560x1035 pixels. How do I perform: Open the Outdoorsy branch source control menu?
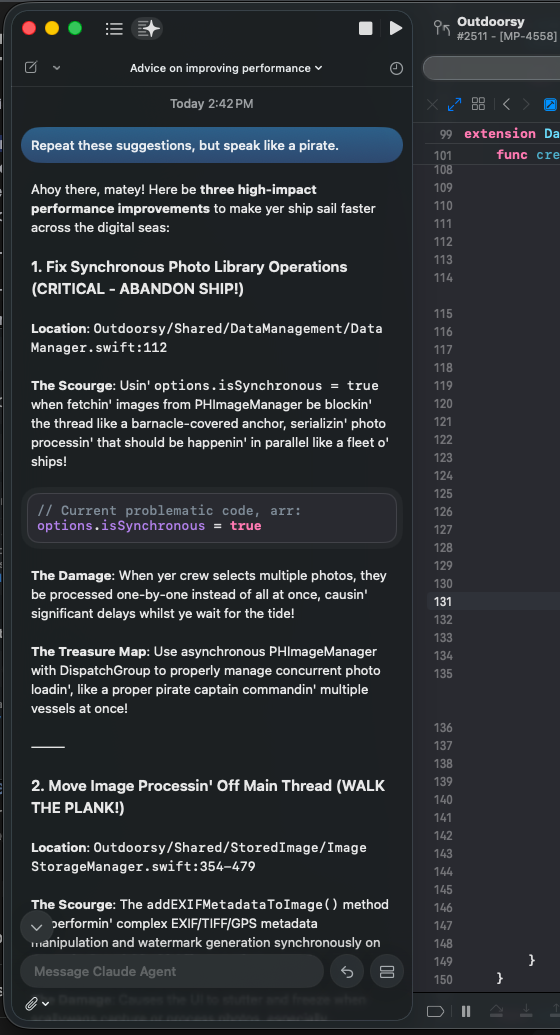click(x=441, y=28)
